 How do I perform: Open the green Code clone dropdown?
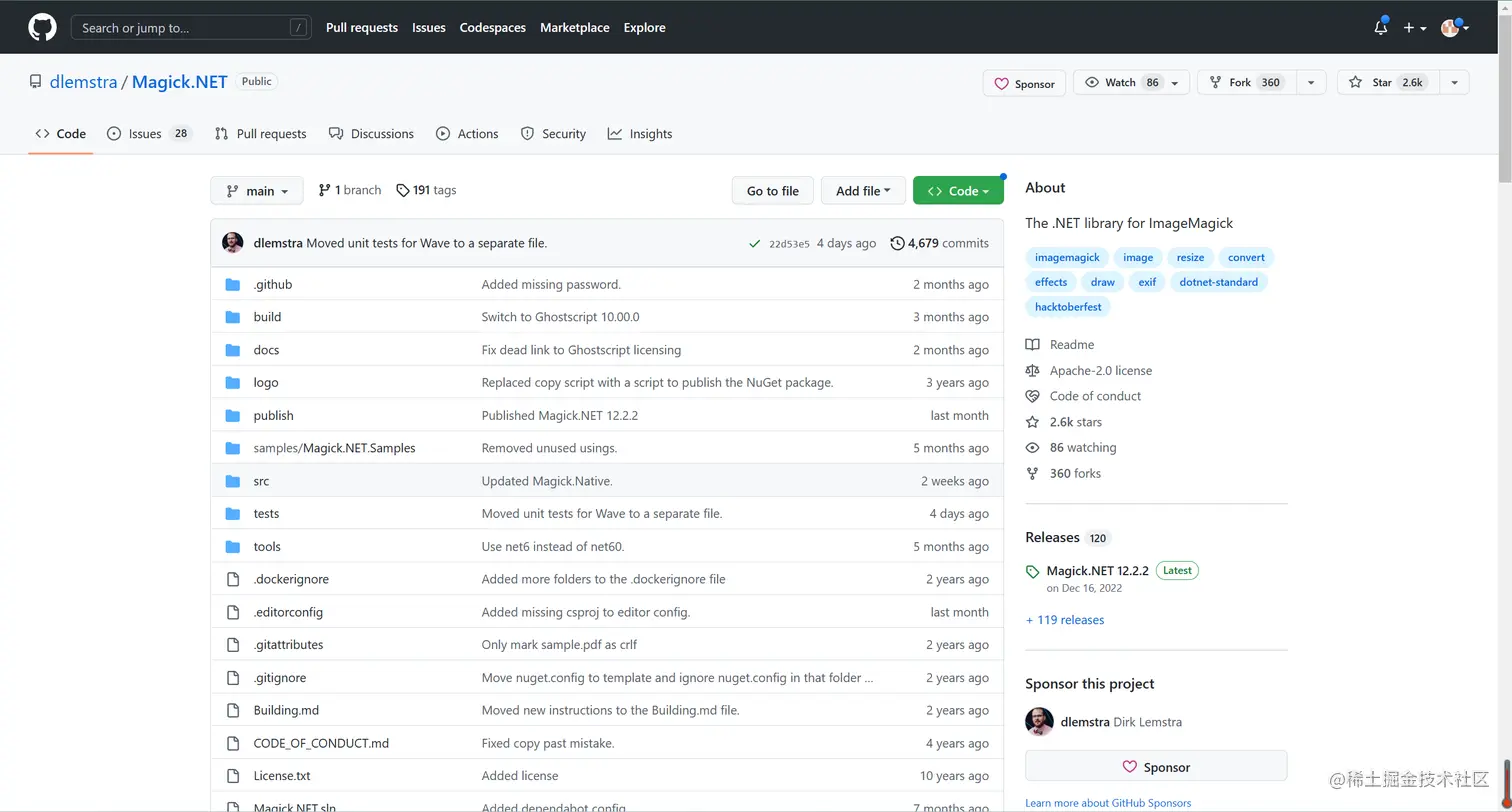click(x=958, y=191)
